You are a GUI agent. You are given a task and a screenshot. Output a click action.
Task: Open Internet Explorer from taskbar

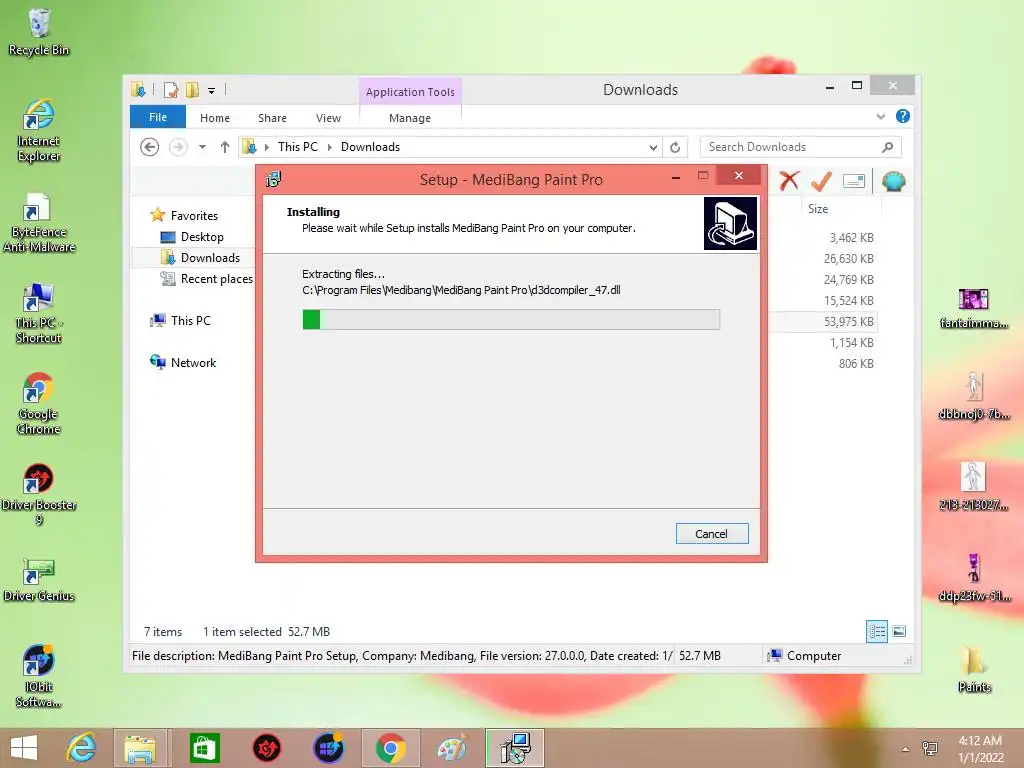[81, 748]
